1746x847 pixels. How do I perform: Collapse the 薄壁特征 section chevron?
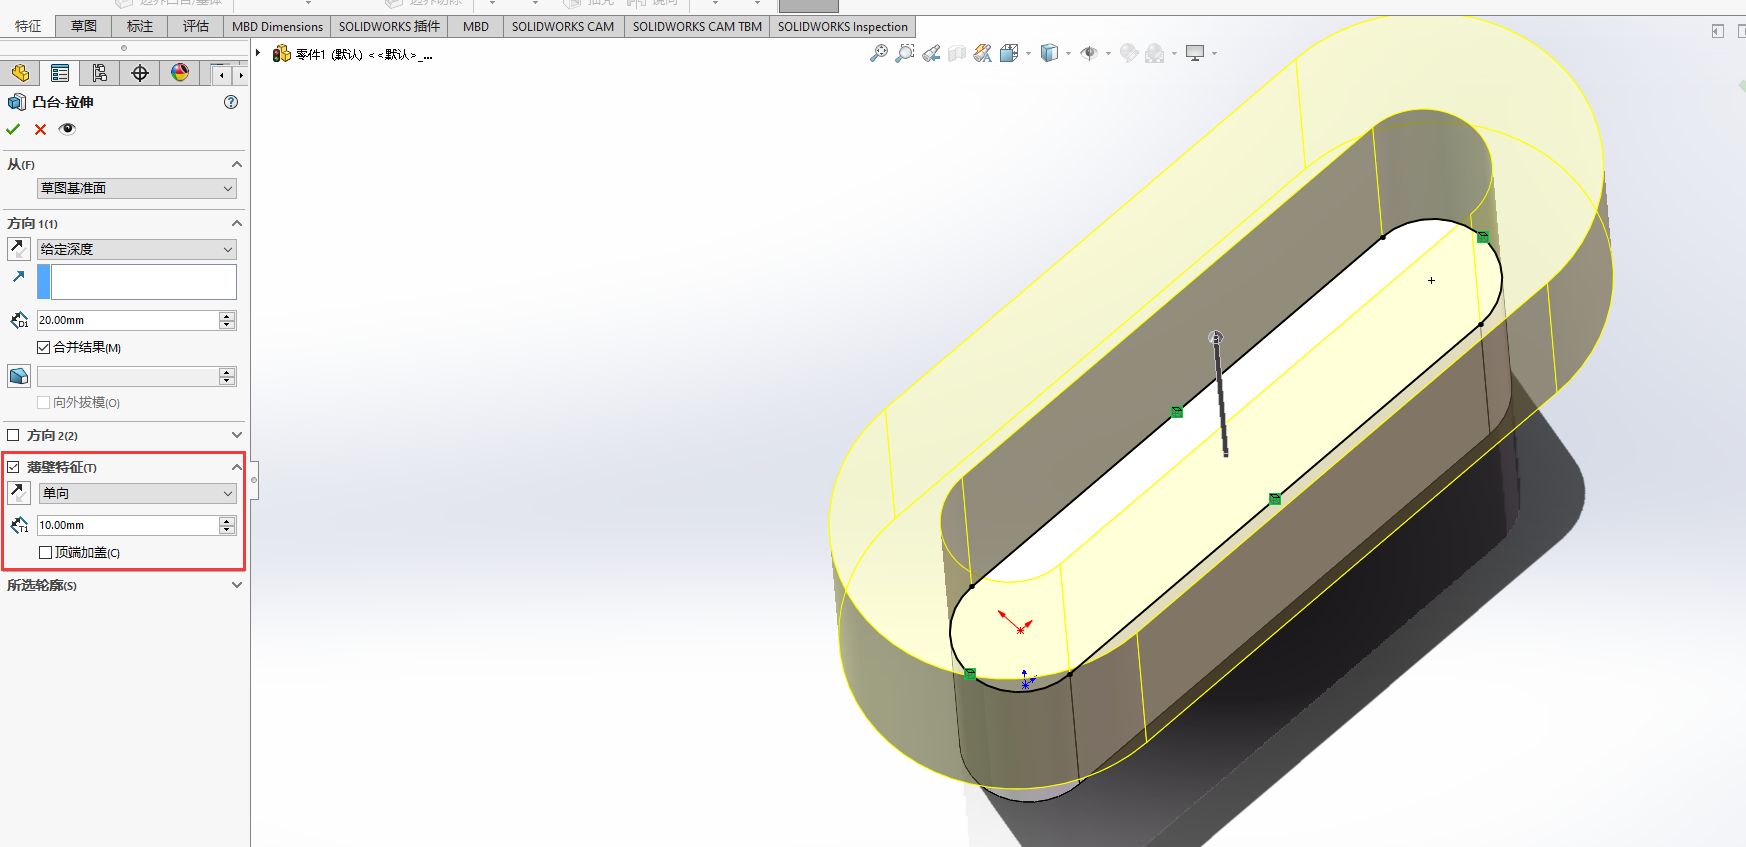[x=237, y=467]
